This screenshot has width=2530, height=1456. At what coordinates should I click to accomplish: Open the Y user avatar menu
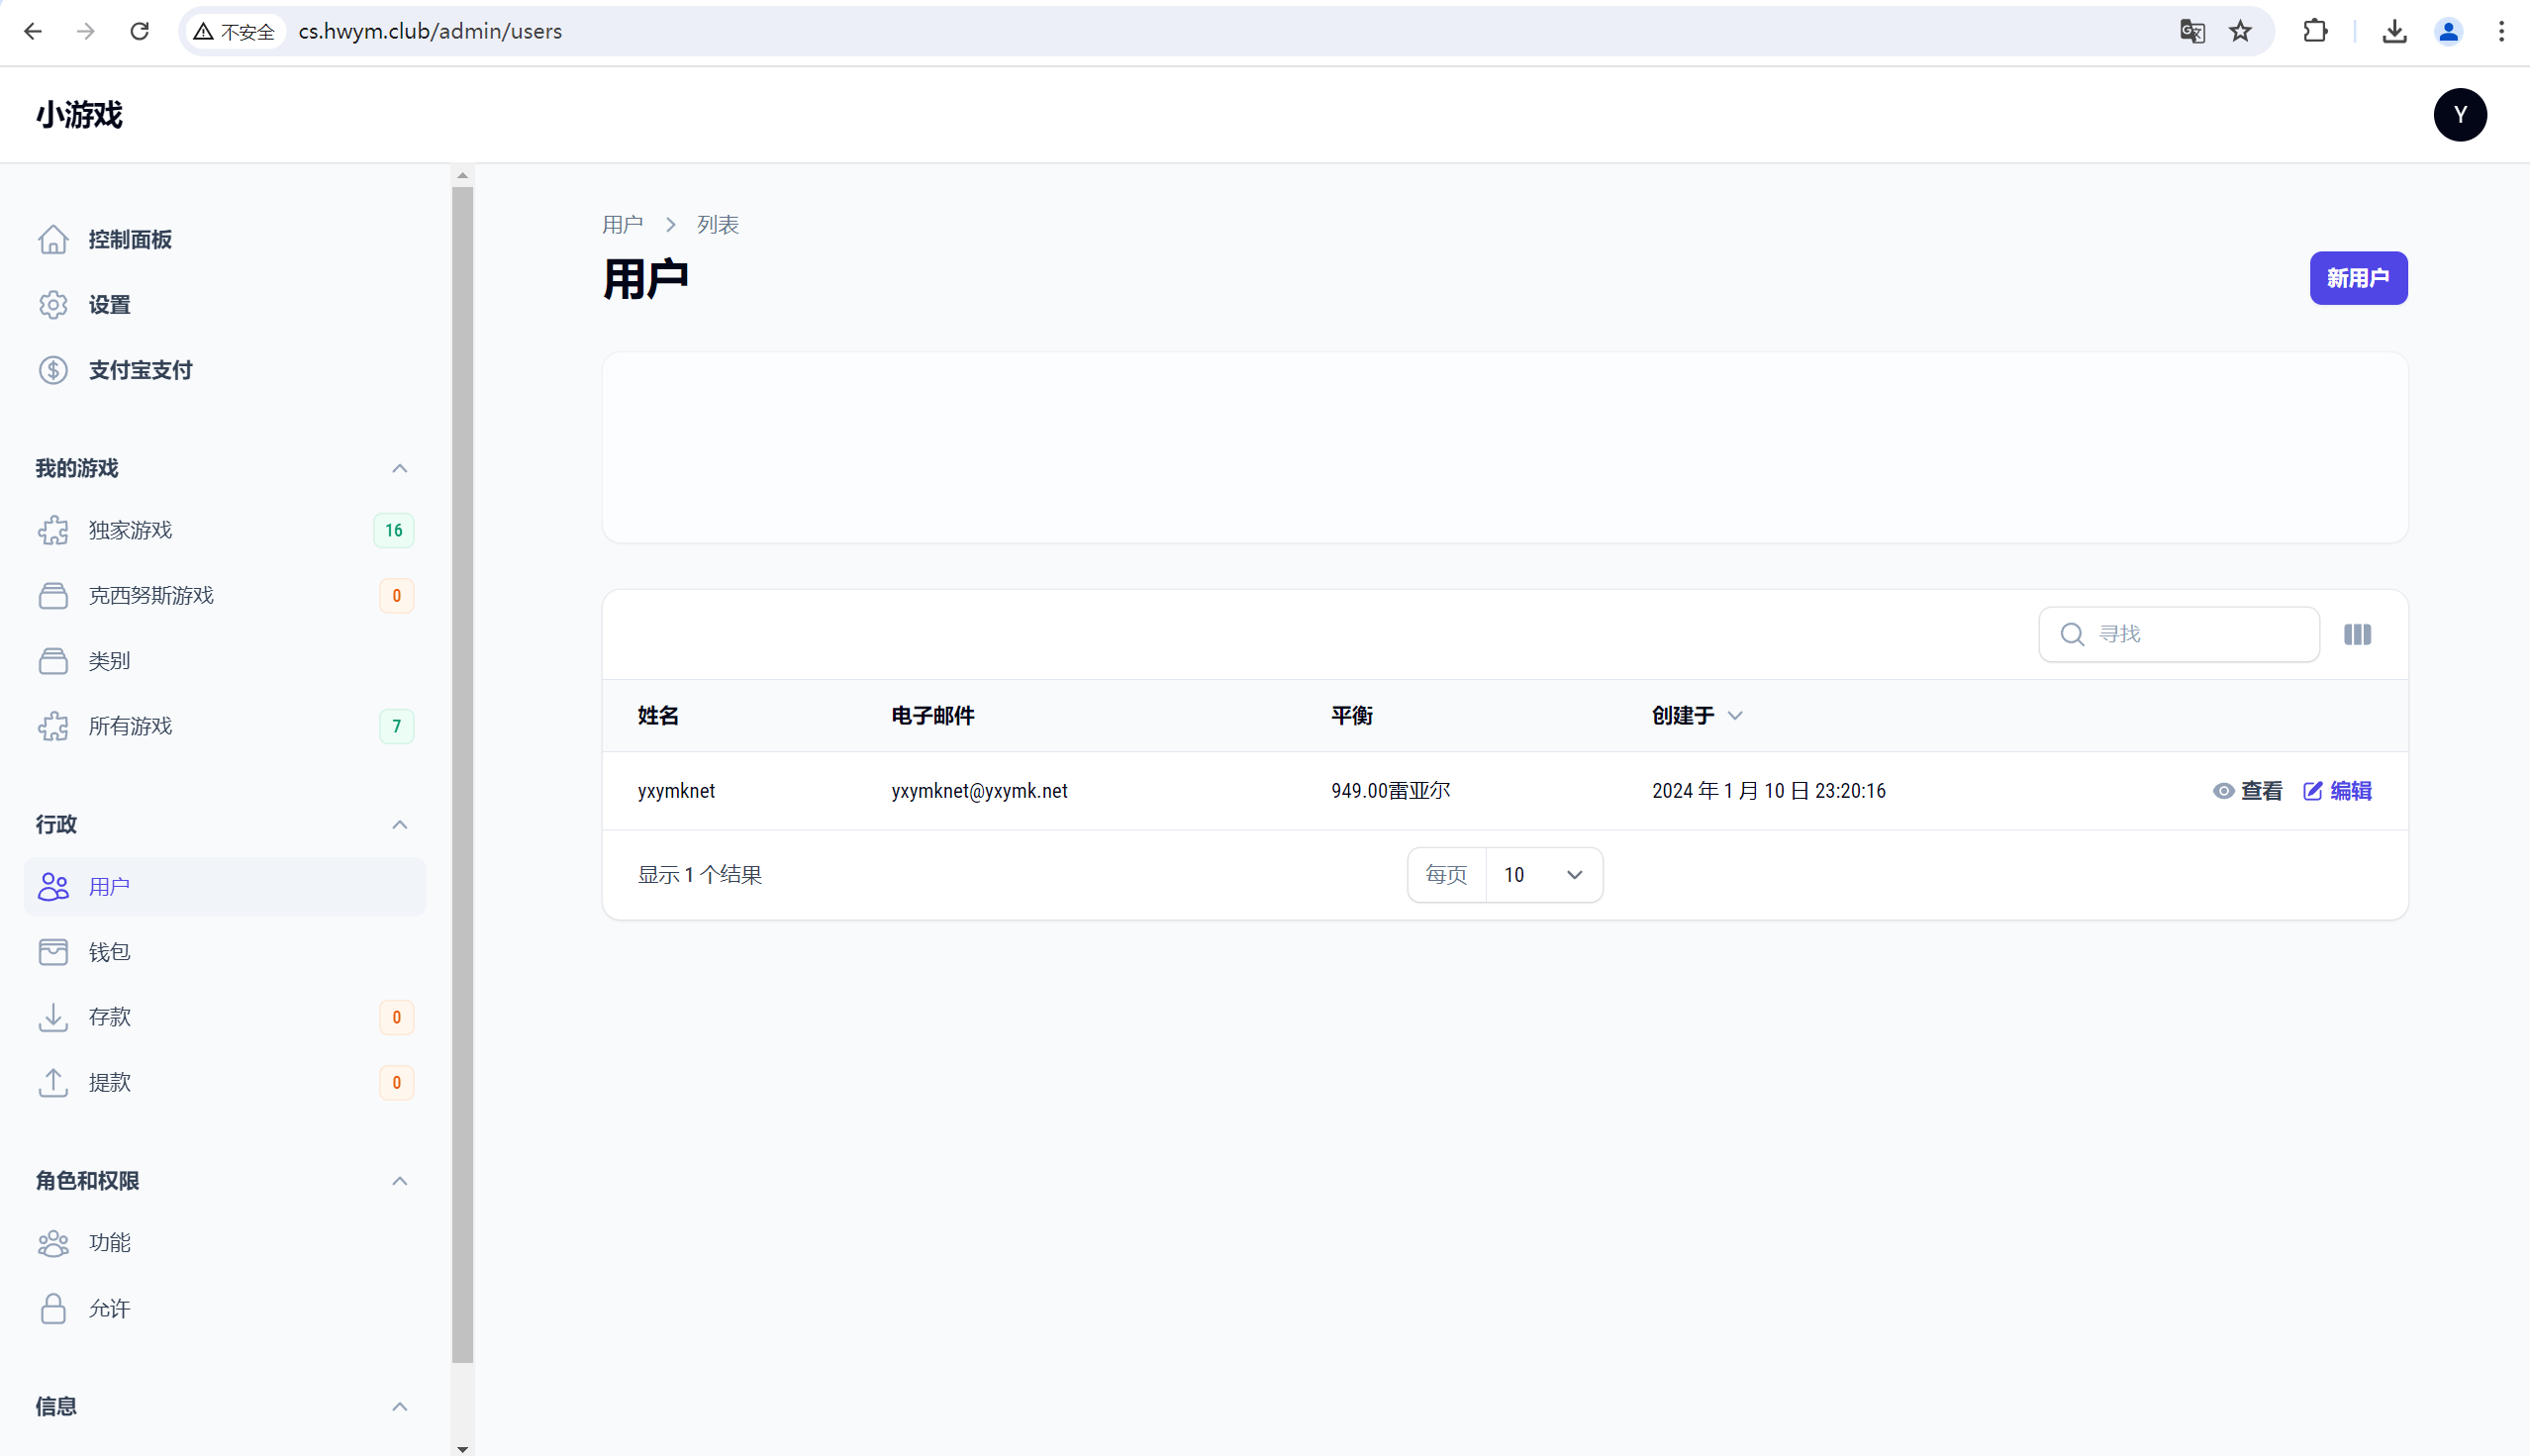(x=2460, y=115)
